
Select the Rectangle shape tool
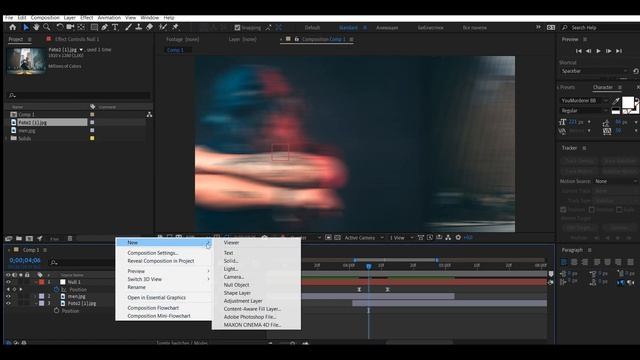94,27
